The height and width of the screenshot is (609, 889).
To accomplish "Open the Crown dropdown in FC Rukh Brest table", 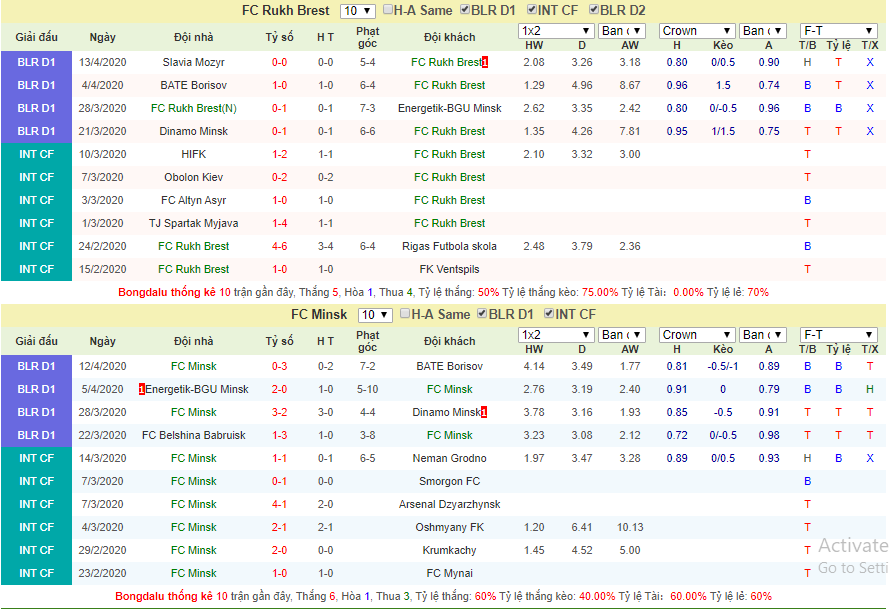I will click(x=697, y=31).
